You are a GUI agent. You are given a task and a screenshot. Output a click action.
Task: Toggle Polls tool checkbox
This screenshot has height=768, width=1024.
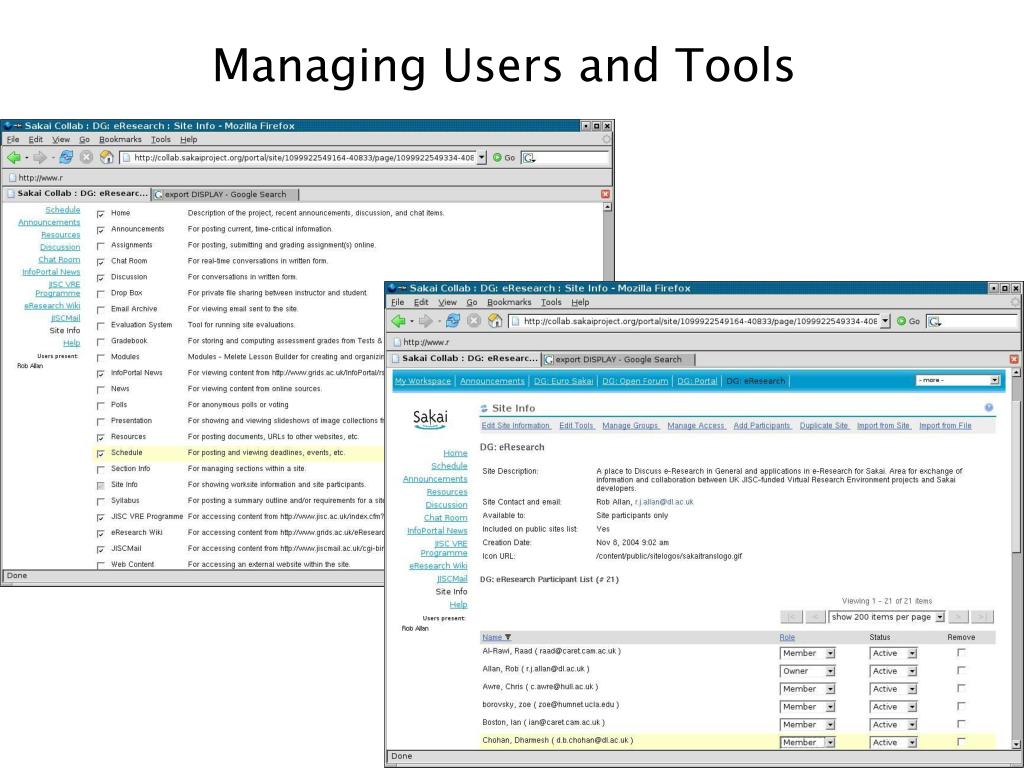[x=101, y=406]
